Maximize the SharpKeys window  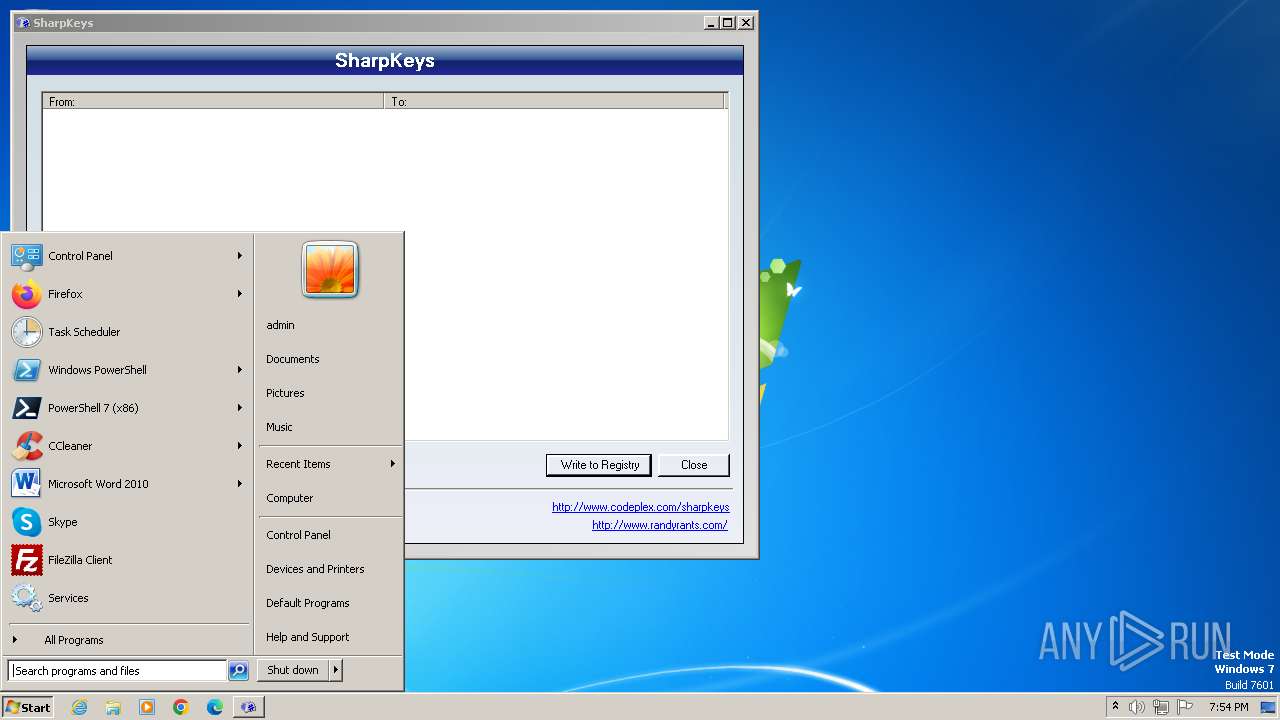(728, 22)
